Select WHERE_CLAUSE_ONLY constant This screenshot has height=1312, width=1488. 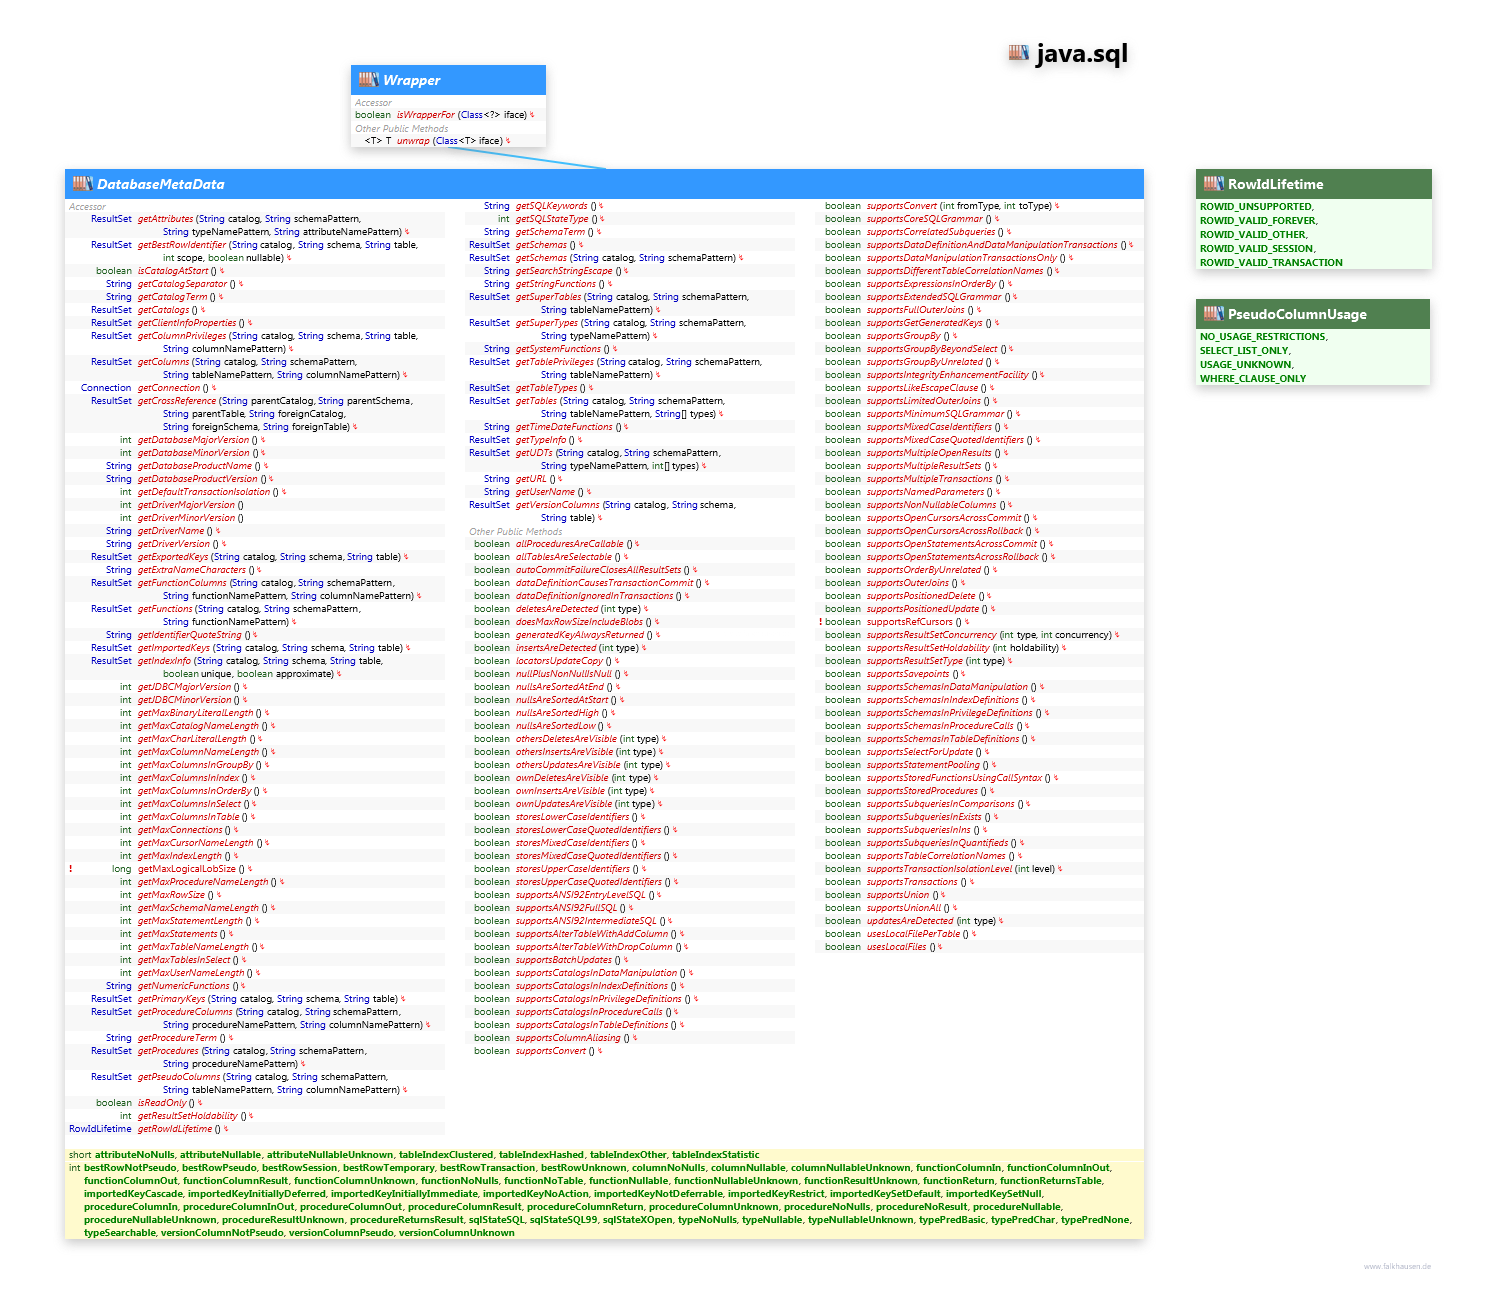1253,379
